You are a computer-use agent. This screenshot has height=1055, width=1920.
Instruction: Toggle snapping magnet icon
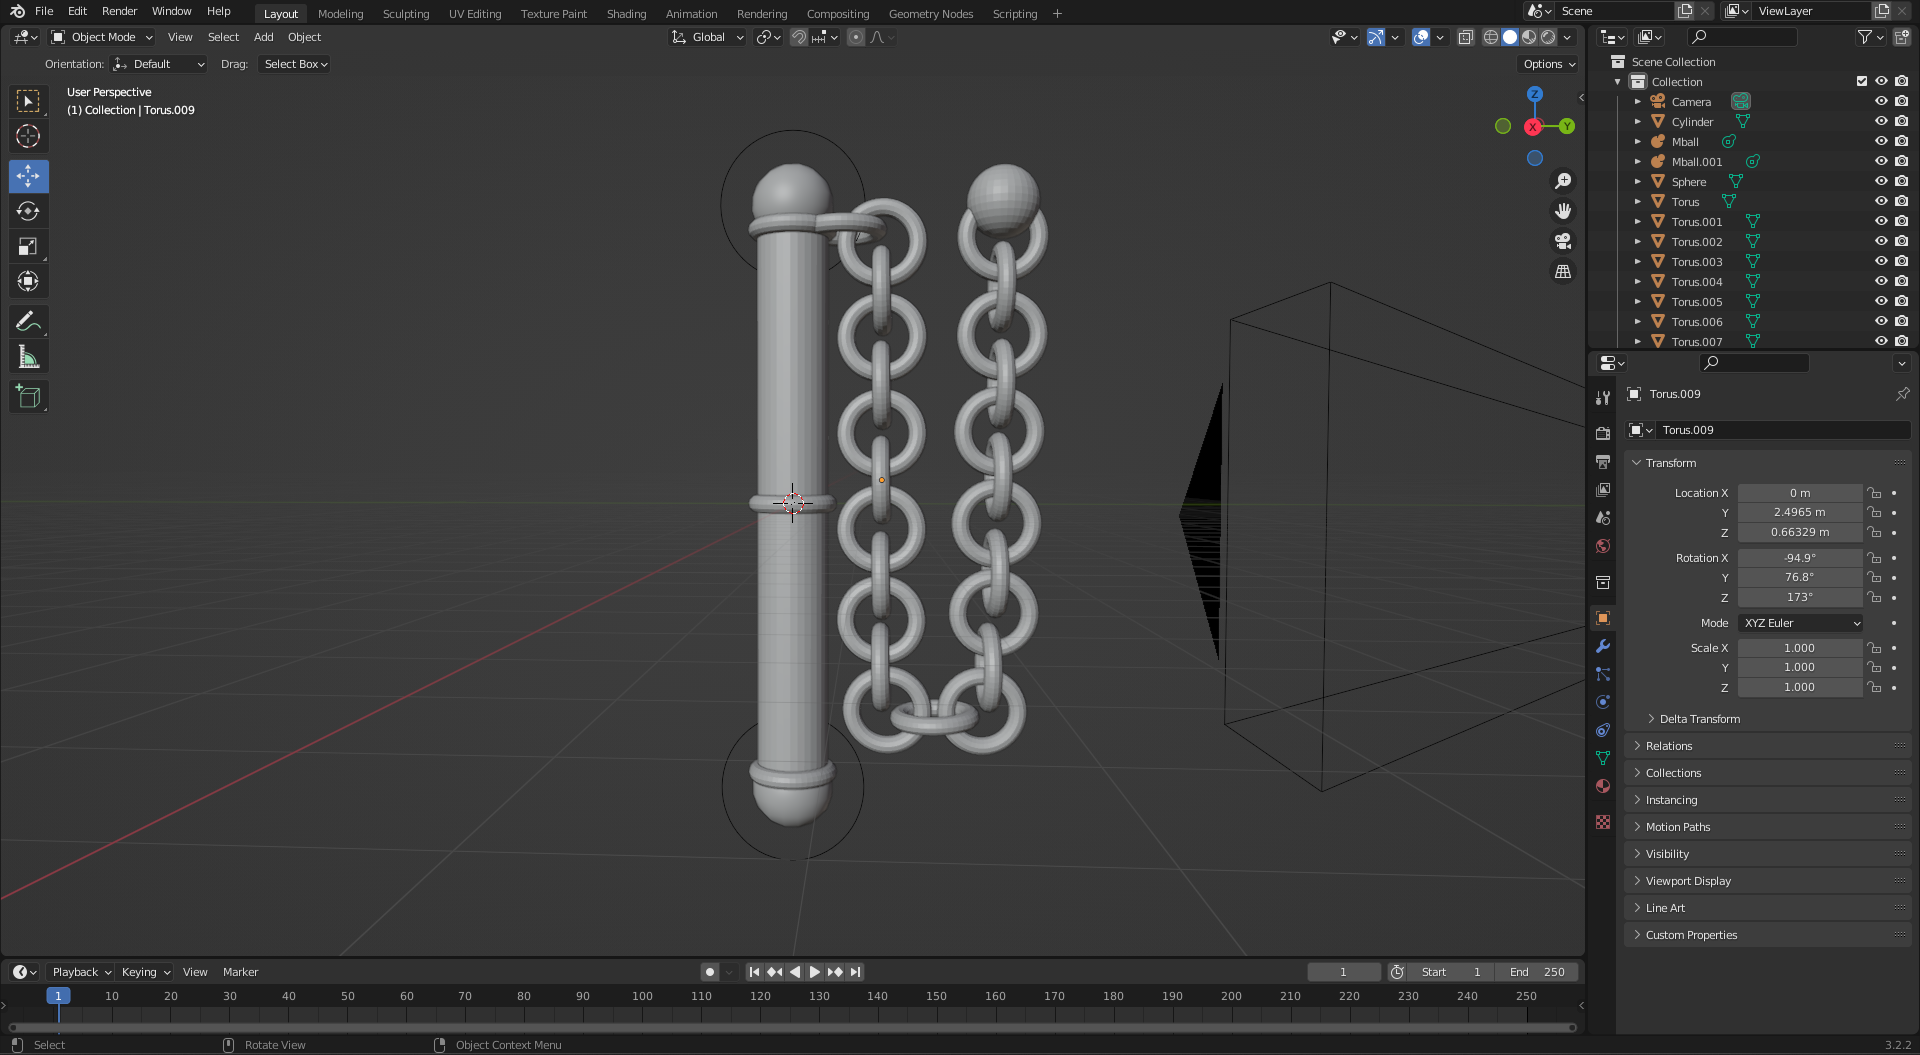[798, 37]
